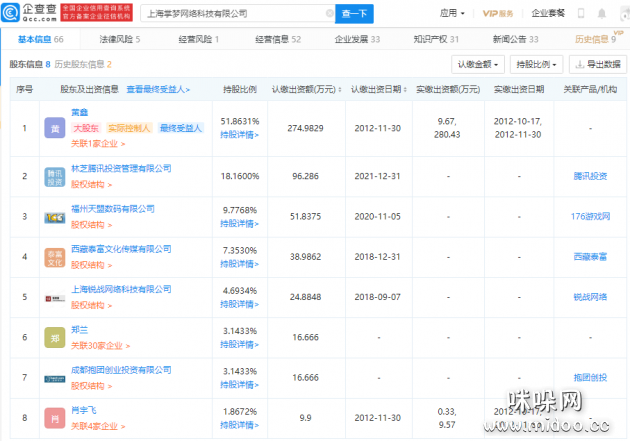630x441 pixels.
Task: Open 福州天盟数码有限公司 link
Action: click(x=113, y=209)
